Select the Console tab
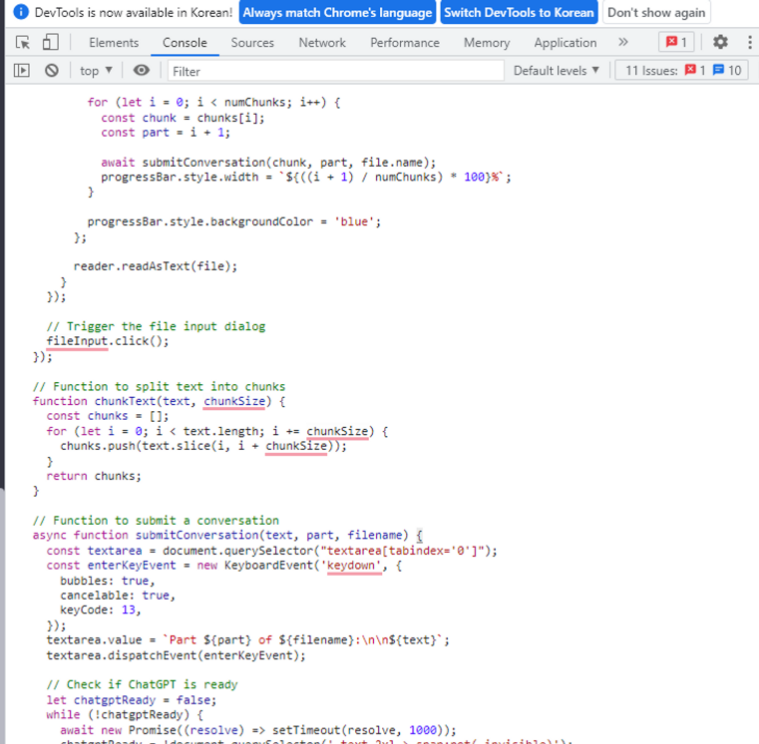This screenshot has width=759, height=744. tap(185, 43)
